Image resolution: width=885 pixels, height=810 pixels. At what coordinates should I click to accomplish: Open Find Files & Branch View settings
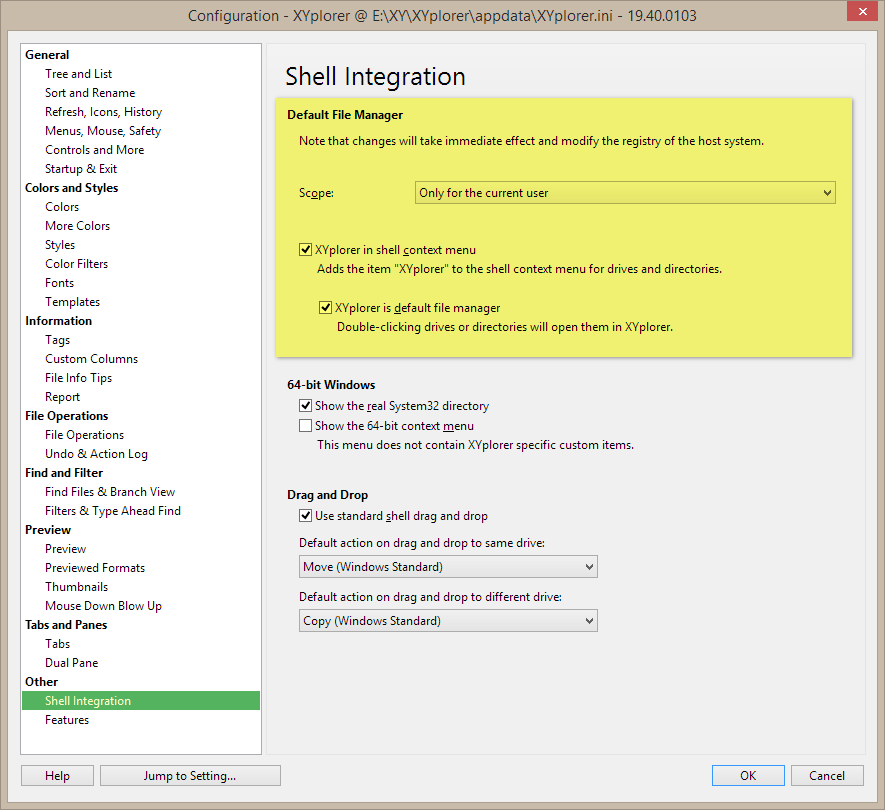pos(110,492)
